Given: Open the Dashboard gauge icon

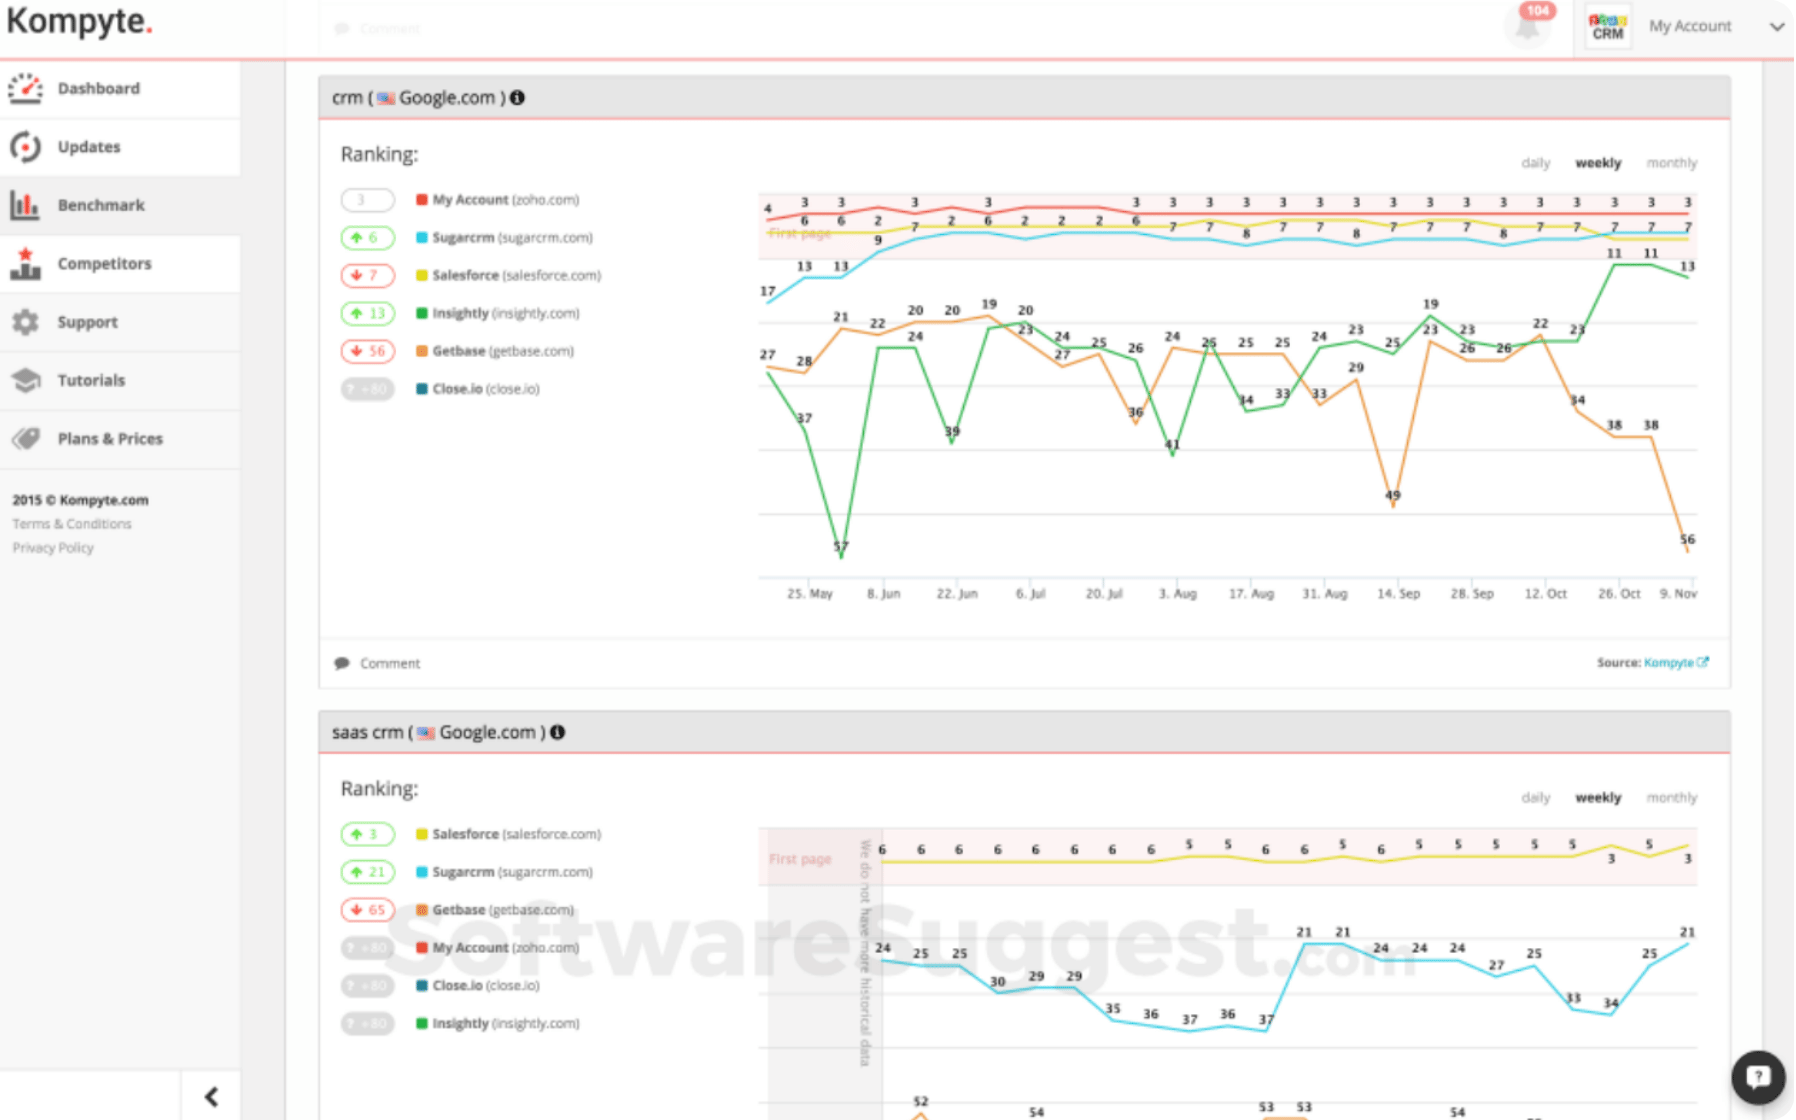Looking at the screenshot, I should (26, 89).
